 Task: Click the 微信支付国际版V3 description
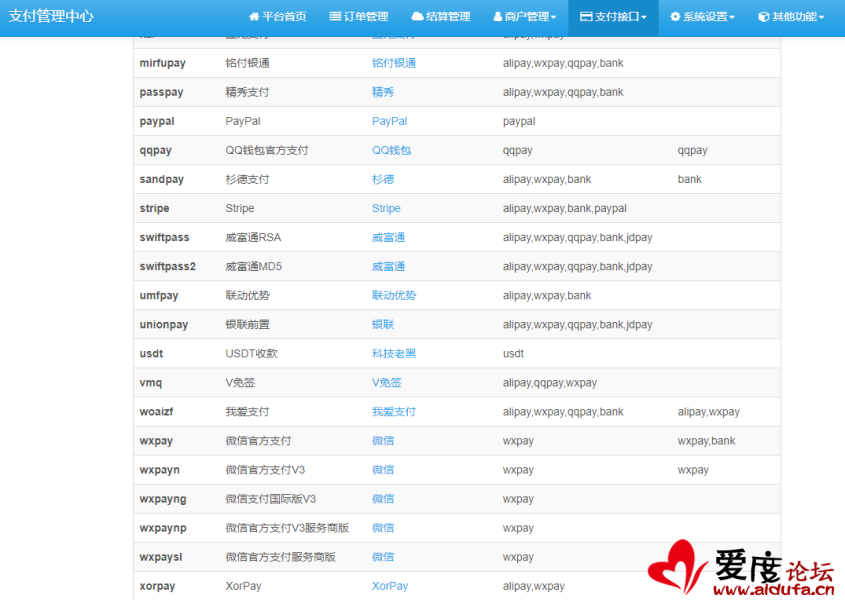pyautogui.click(x=271, y=500)
